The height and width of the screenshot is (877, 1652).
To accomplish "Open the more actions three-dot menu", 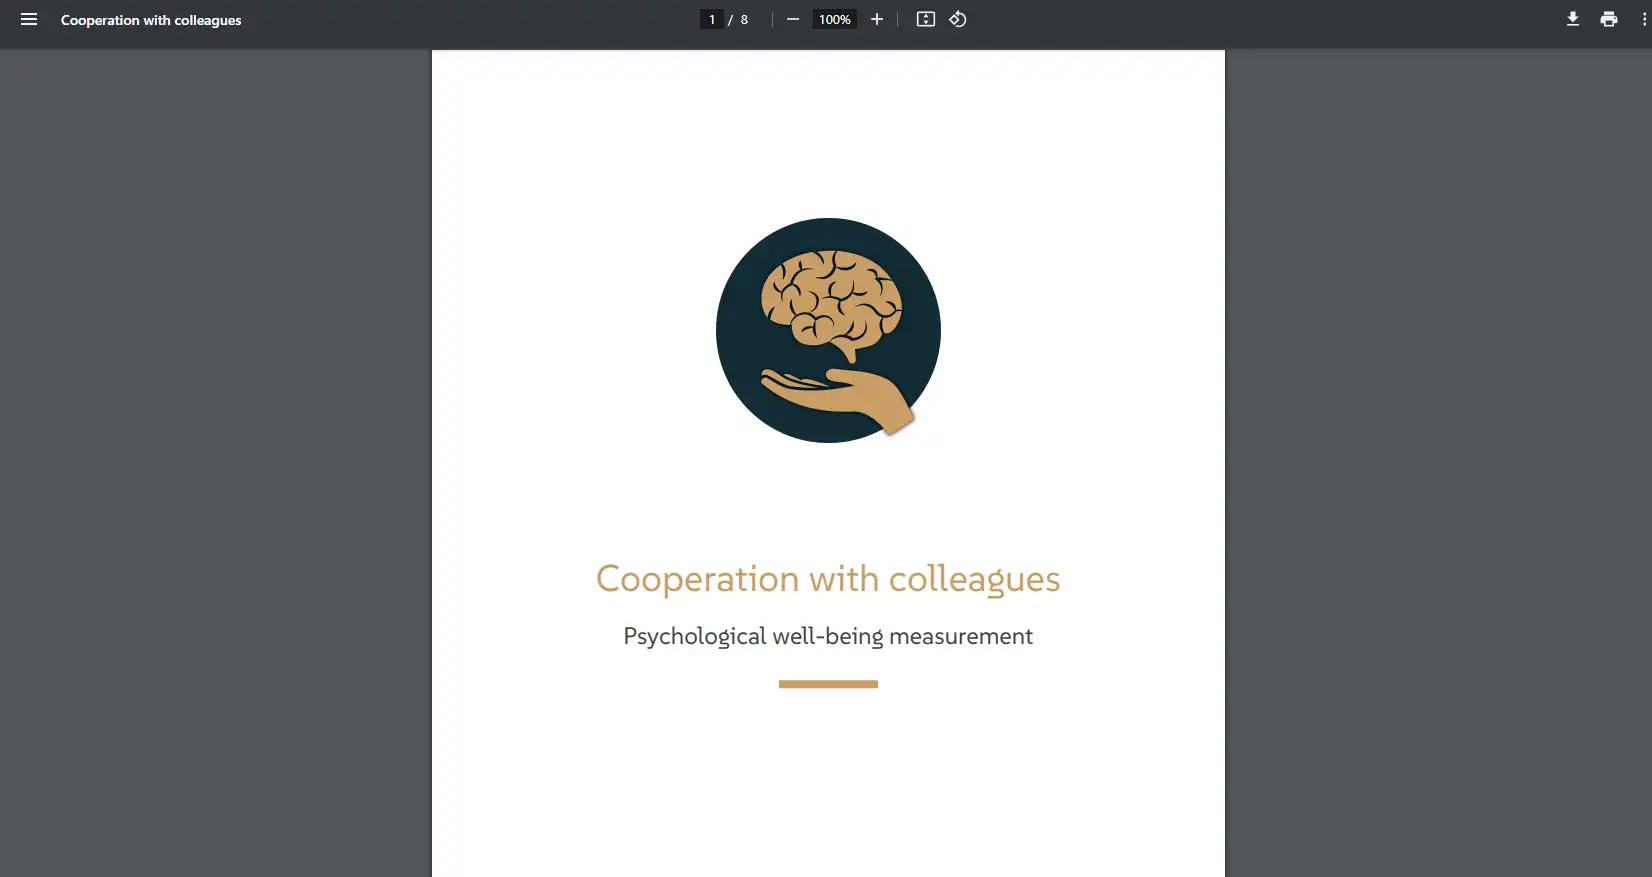I will click(1643, 20).
